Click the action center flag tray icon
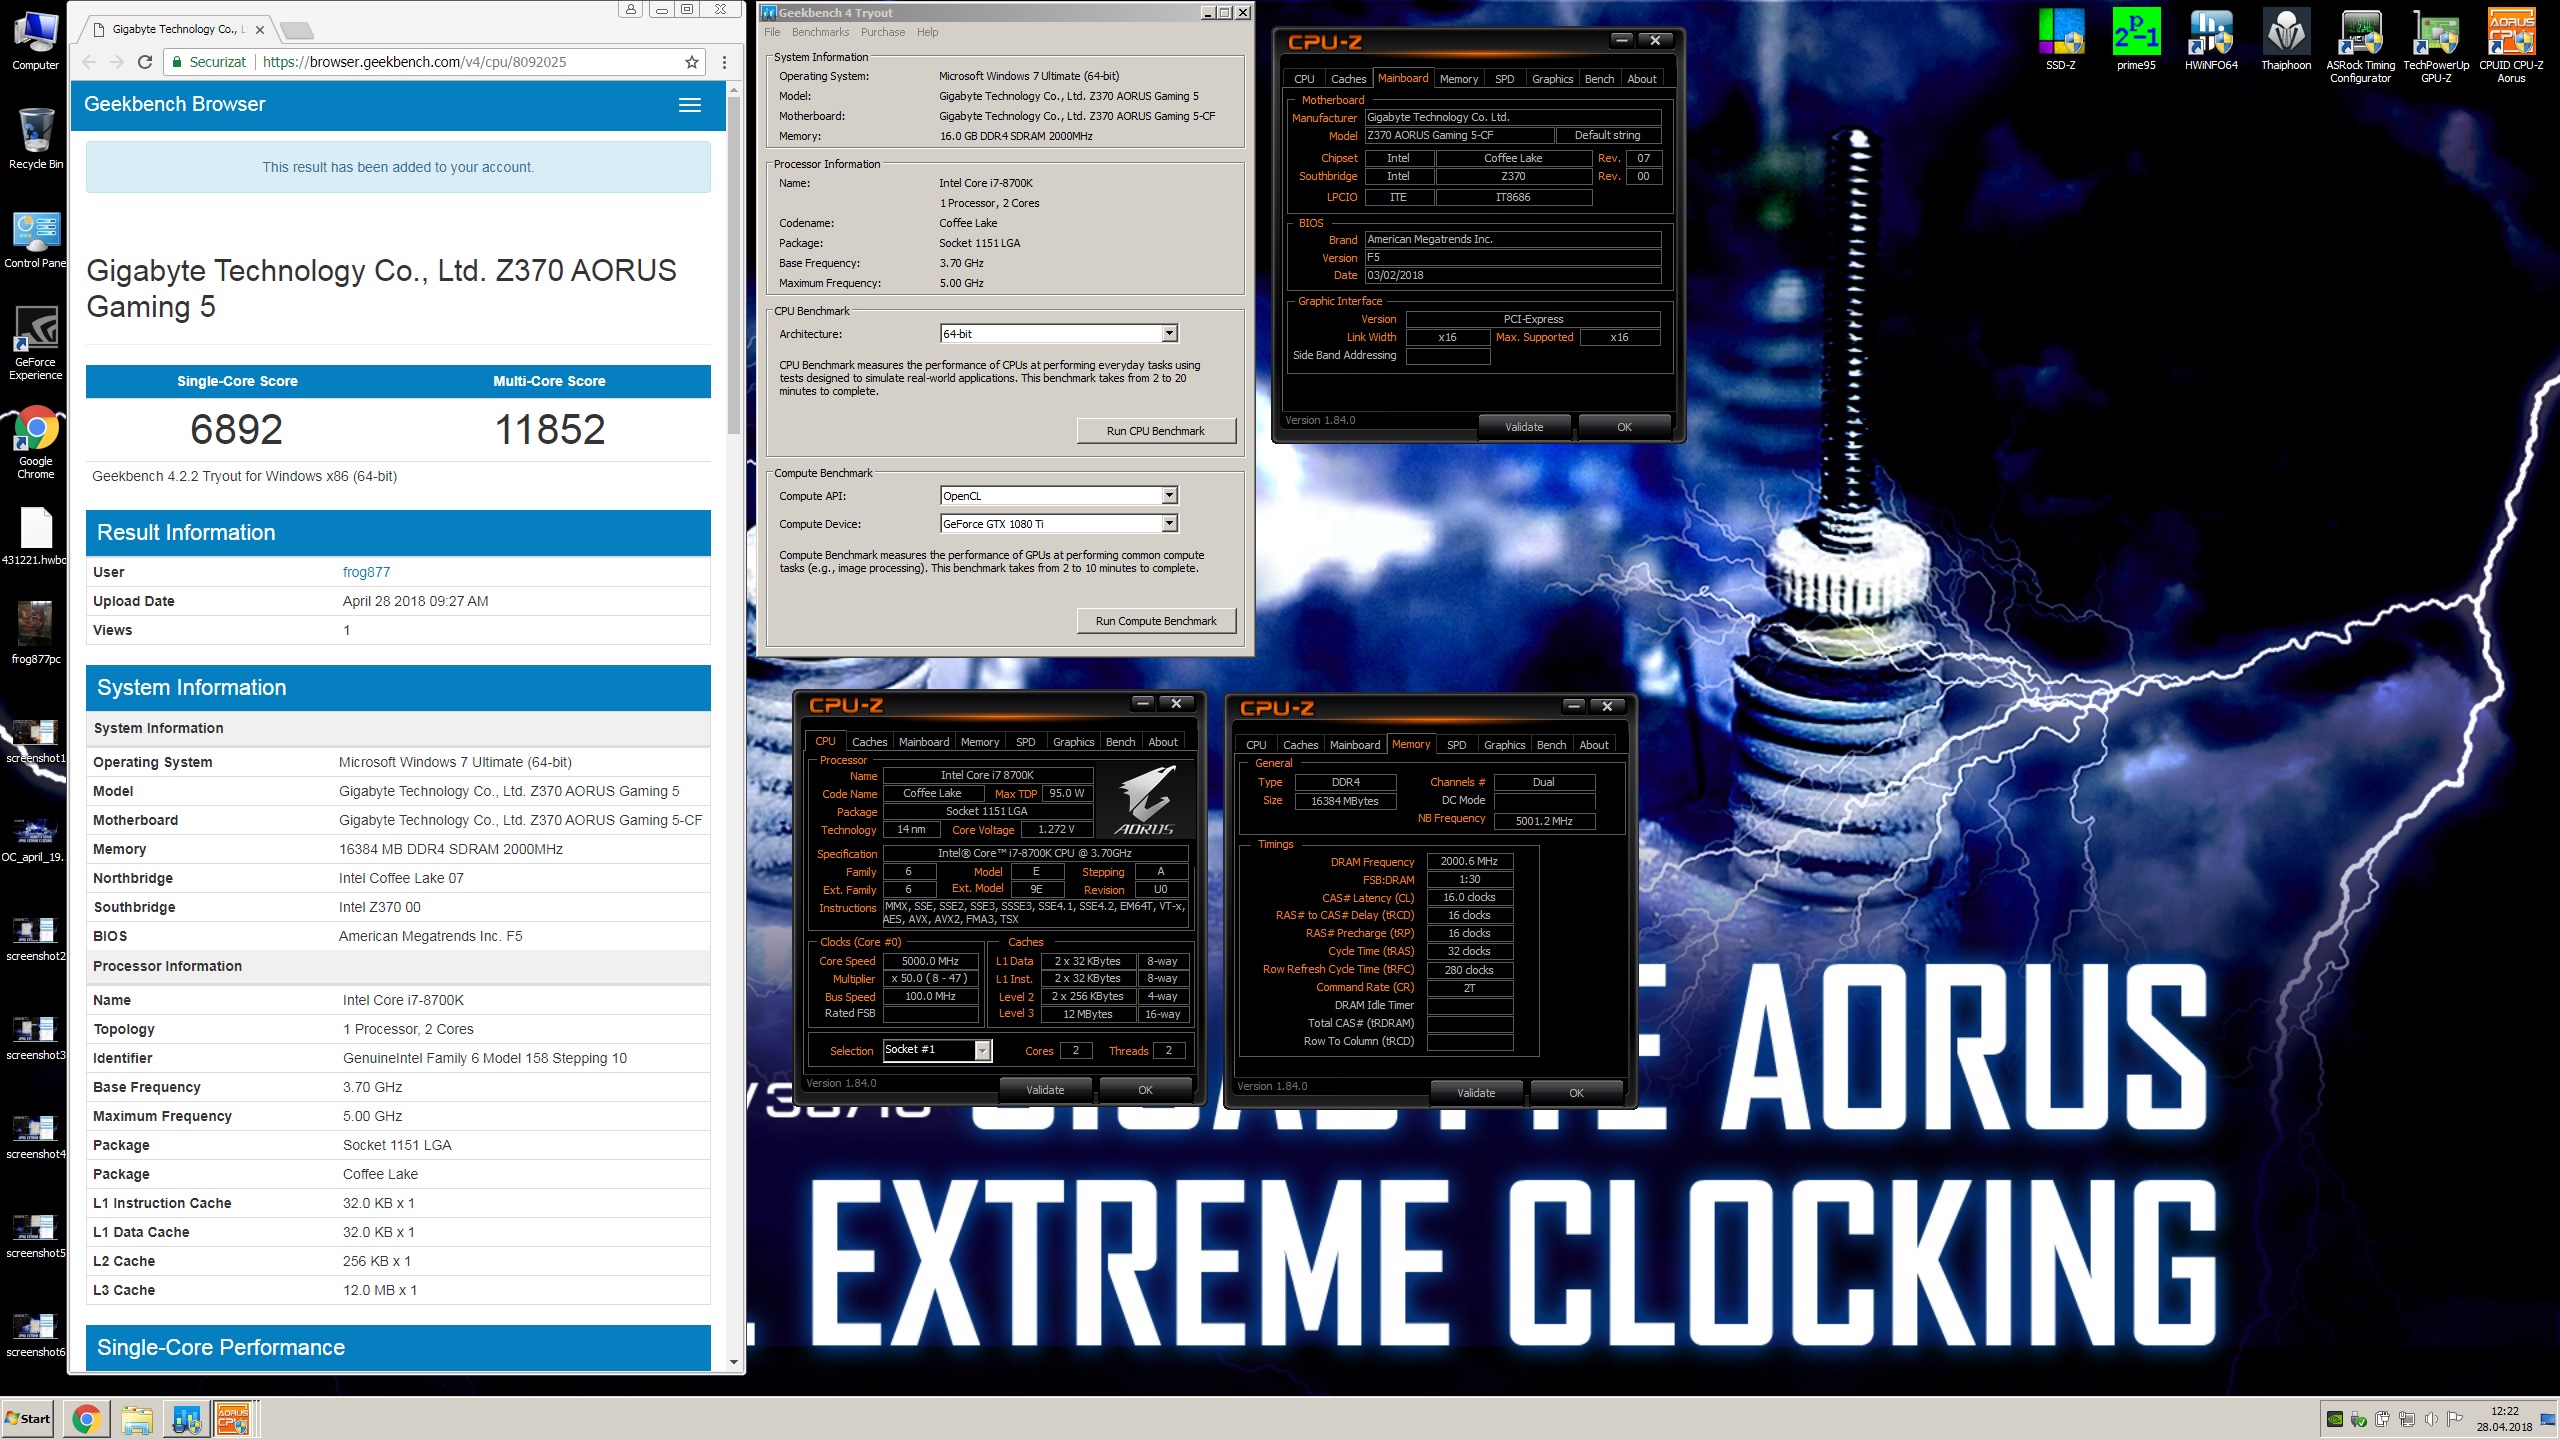The width and height of the screenshot is (2560, 1440). tap(2455, 1419)
